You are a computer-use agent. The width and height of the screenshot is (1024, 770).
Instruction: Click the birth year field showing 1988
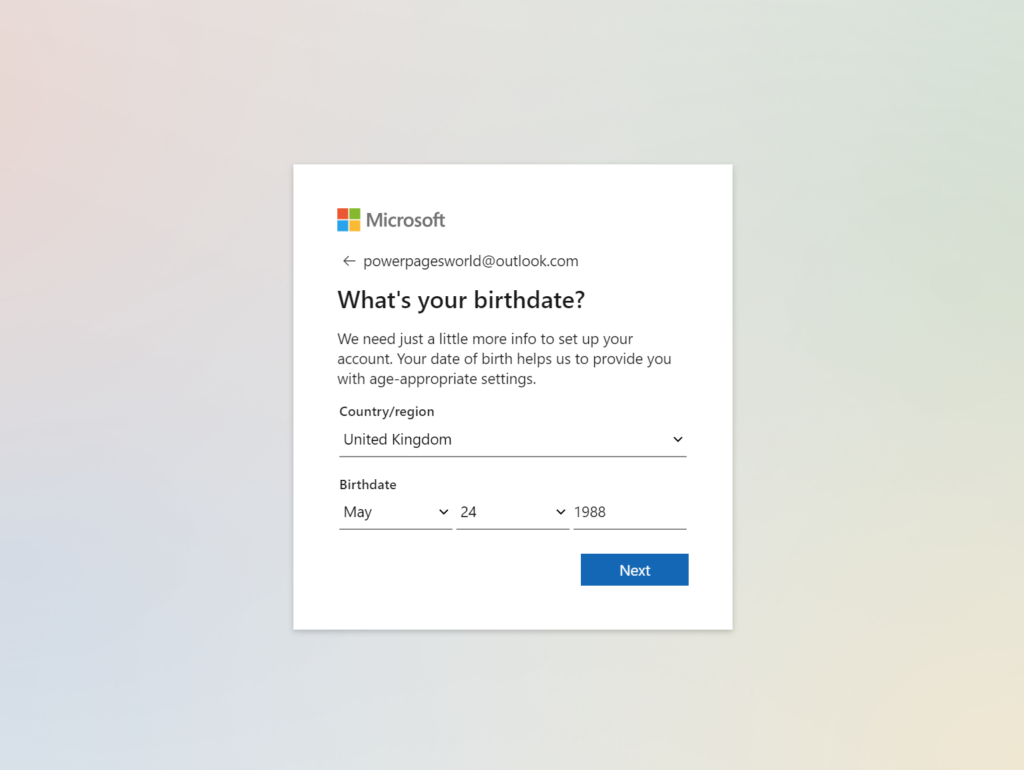pyautogui.click(x=630, y=512)
